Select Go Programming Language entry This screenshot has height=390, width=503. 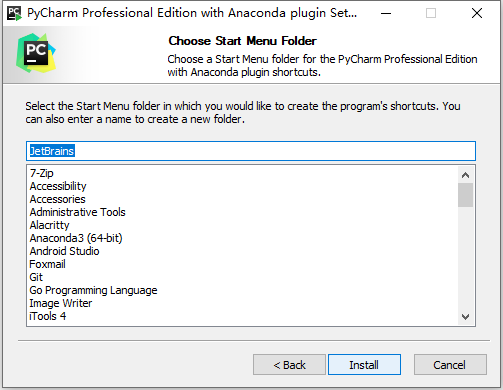pyautogui.click(x=93, y=290)
